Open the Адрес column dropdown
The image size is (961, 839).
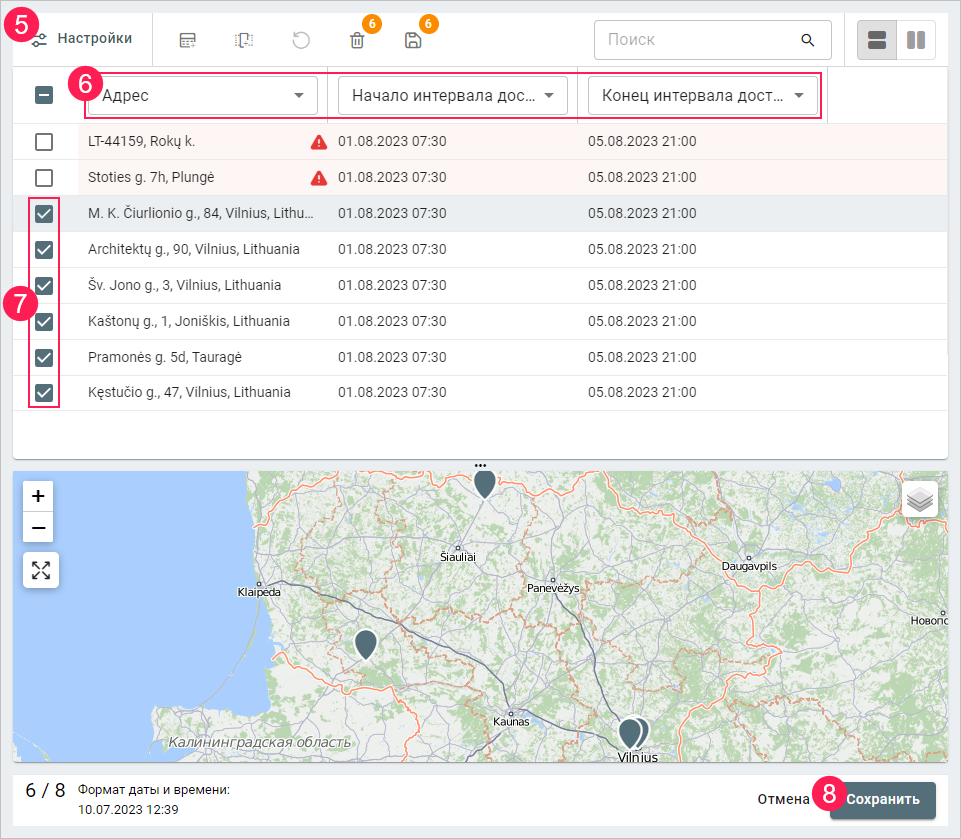pos(203,96)
